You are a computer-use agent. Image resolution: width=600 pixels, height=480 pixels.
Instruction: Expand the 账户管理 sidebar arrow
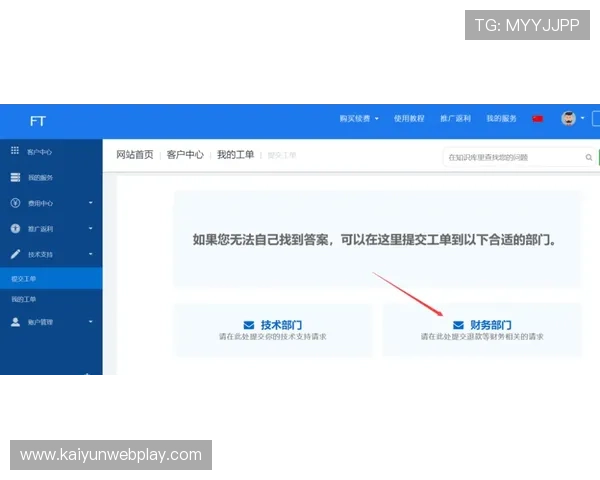(x=91, y=322)
